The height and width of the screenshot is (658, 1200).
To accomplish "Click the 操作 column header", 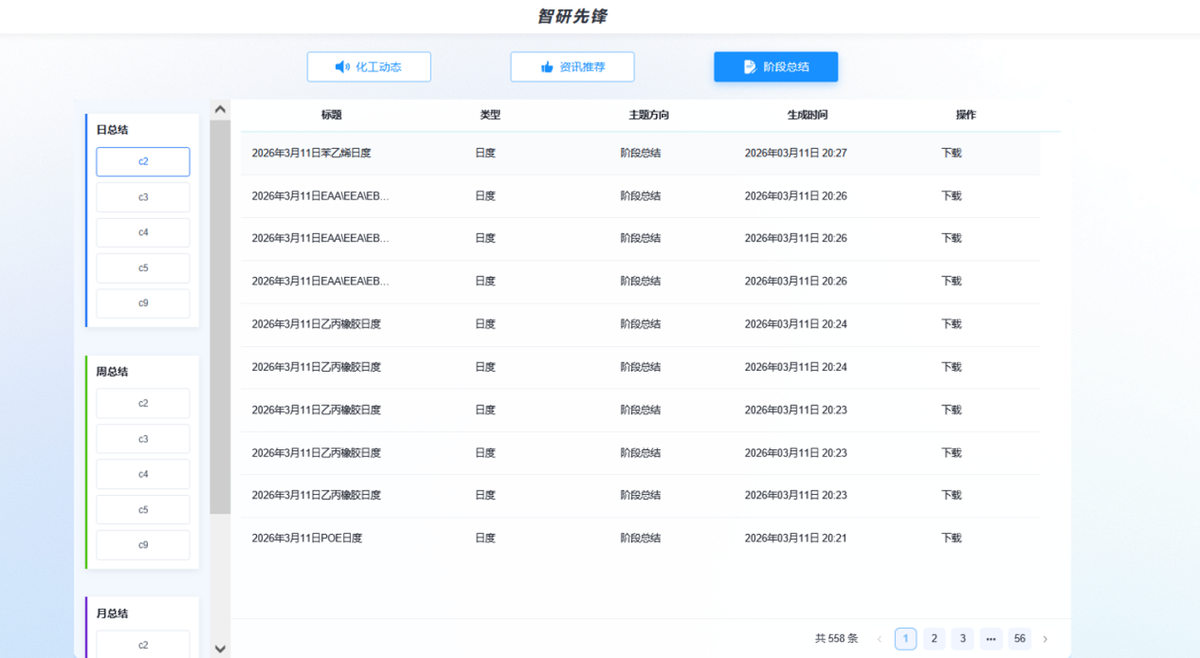I will click(x=966, y=115).
